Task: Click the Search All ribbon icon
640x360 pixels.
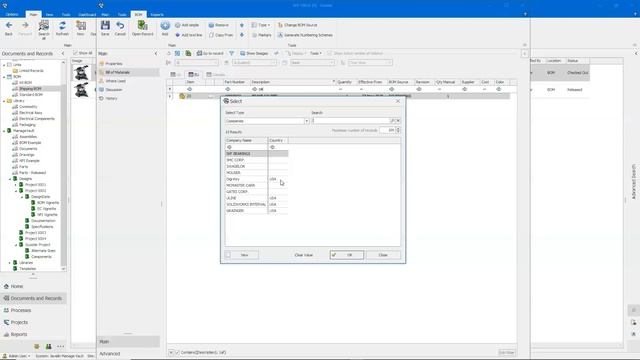Action: pyautogui.click(x=44, y=29)
